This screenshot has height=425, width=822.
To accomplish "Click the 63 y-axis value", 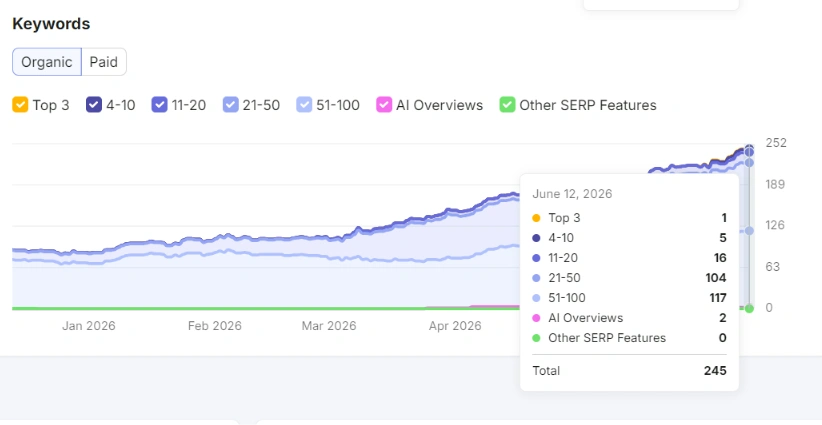I will [x=773, y=267].
